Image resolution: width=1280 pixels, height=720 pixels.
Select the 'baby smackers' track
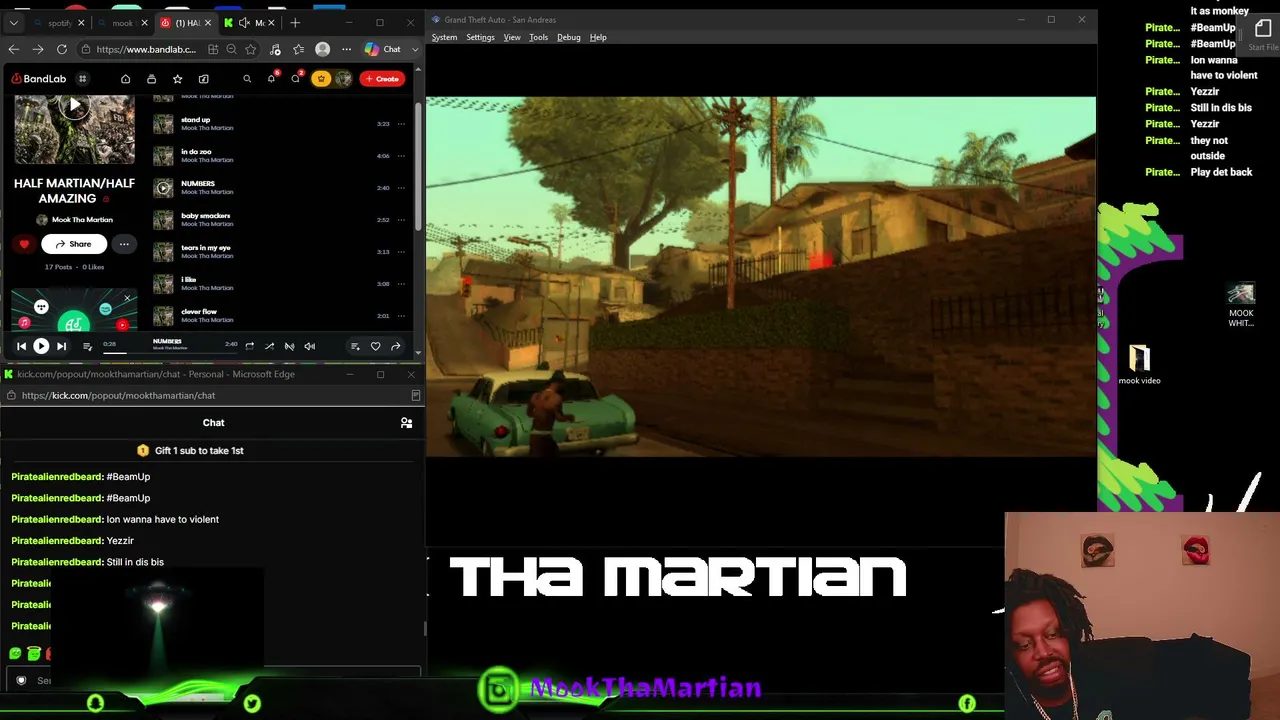(x=205, y=216)
